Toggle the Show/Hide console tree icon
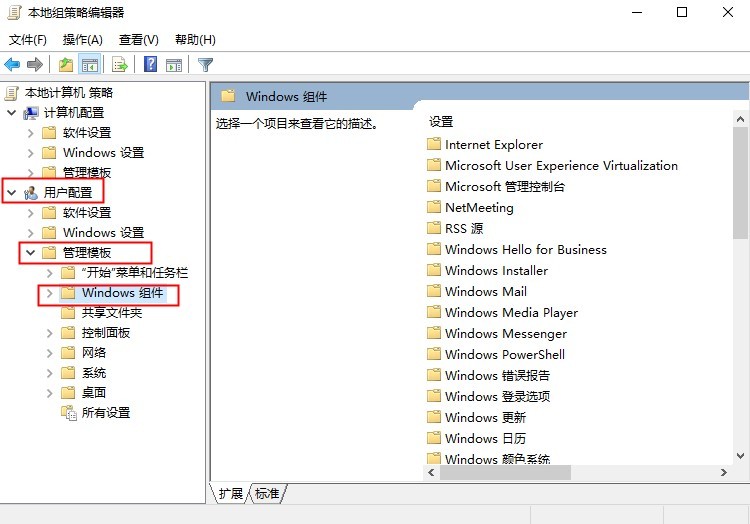 (x=90, y=64)
